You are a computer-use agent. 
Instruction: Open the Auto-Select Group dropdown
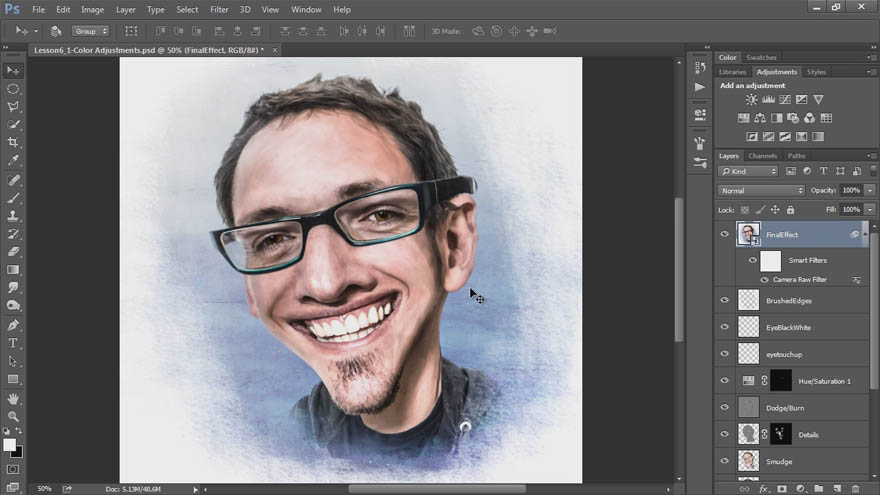click(x=90, y=31)
